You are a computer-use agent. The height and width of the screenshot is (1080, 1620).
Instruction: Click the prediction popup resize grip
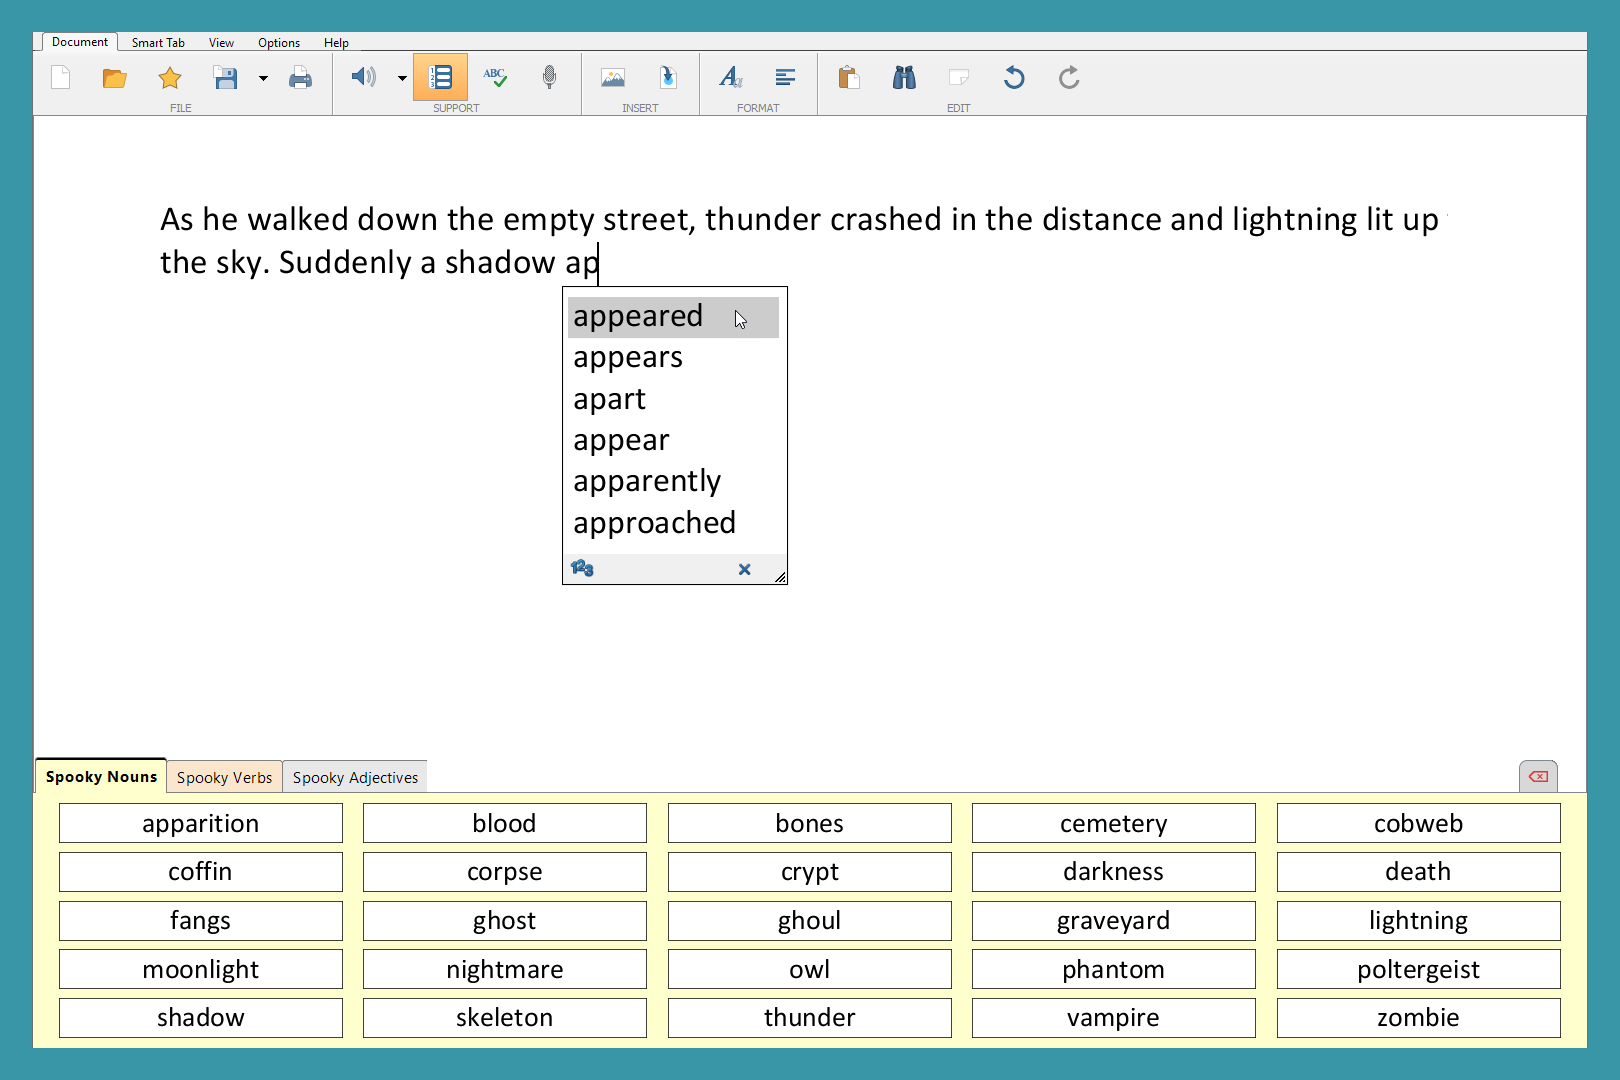[780, 577]
